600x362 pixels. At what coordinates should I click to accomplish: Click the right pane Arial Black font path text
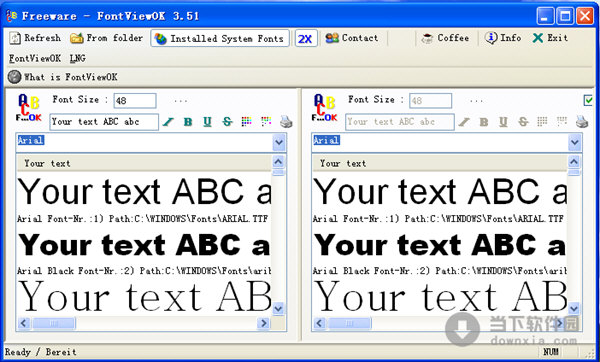(x=439, y=271)
